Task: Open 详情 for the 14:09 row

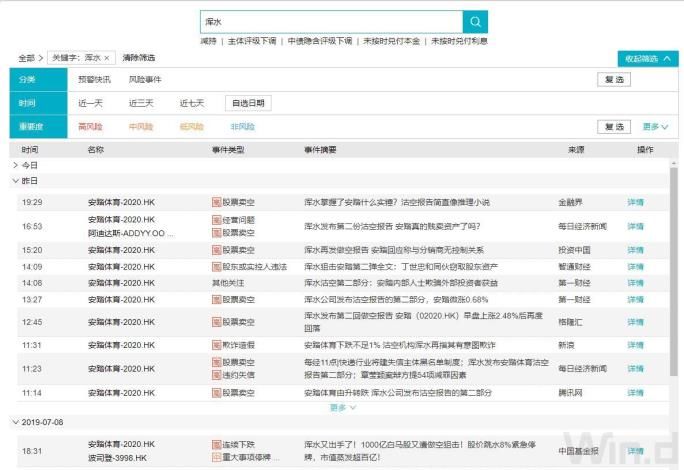Action: [636, 267]
